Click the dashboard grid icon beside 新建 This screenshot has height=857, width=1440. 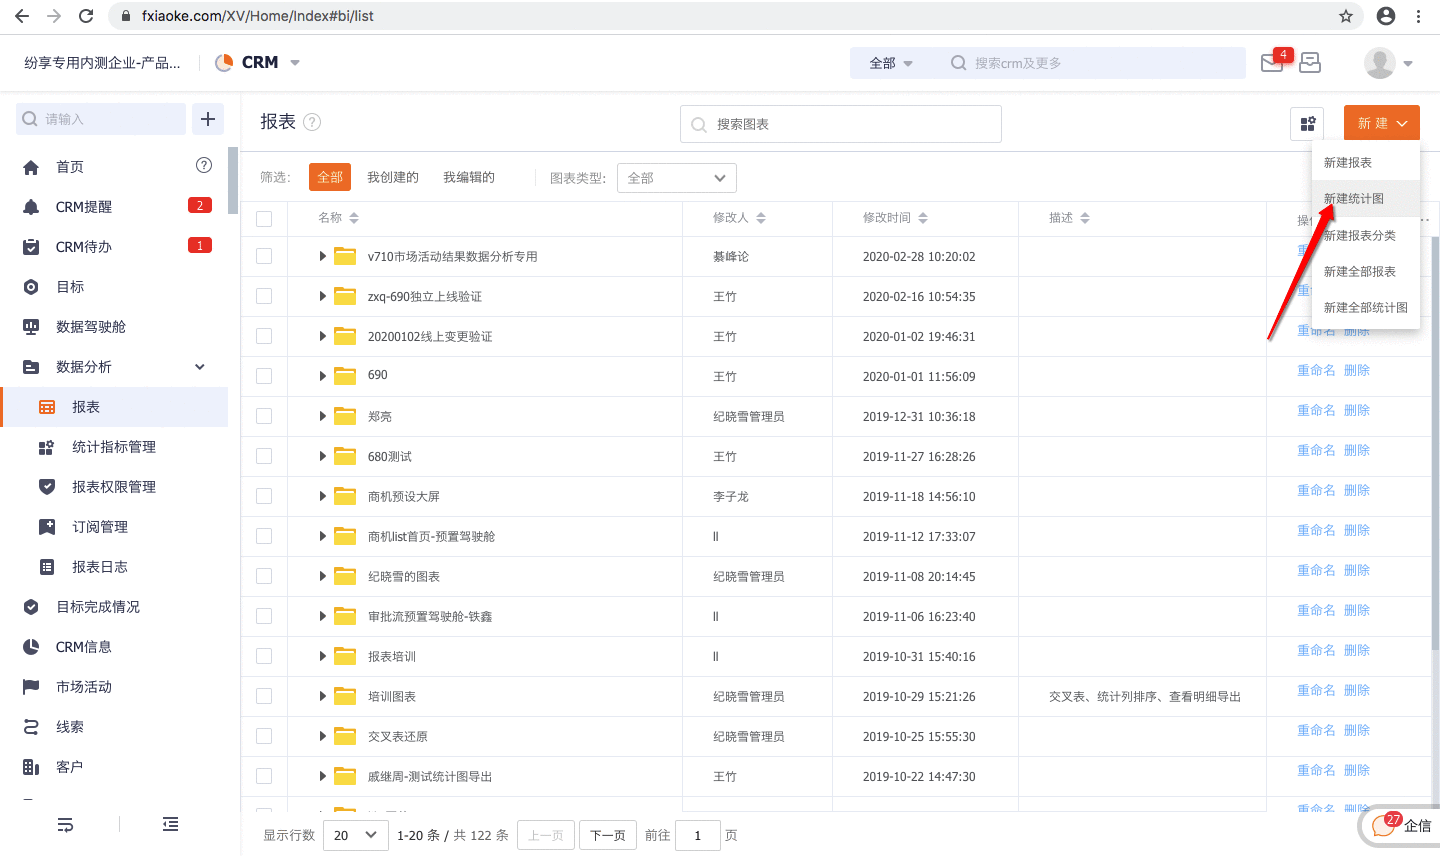click(x=1307, y=124)
